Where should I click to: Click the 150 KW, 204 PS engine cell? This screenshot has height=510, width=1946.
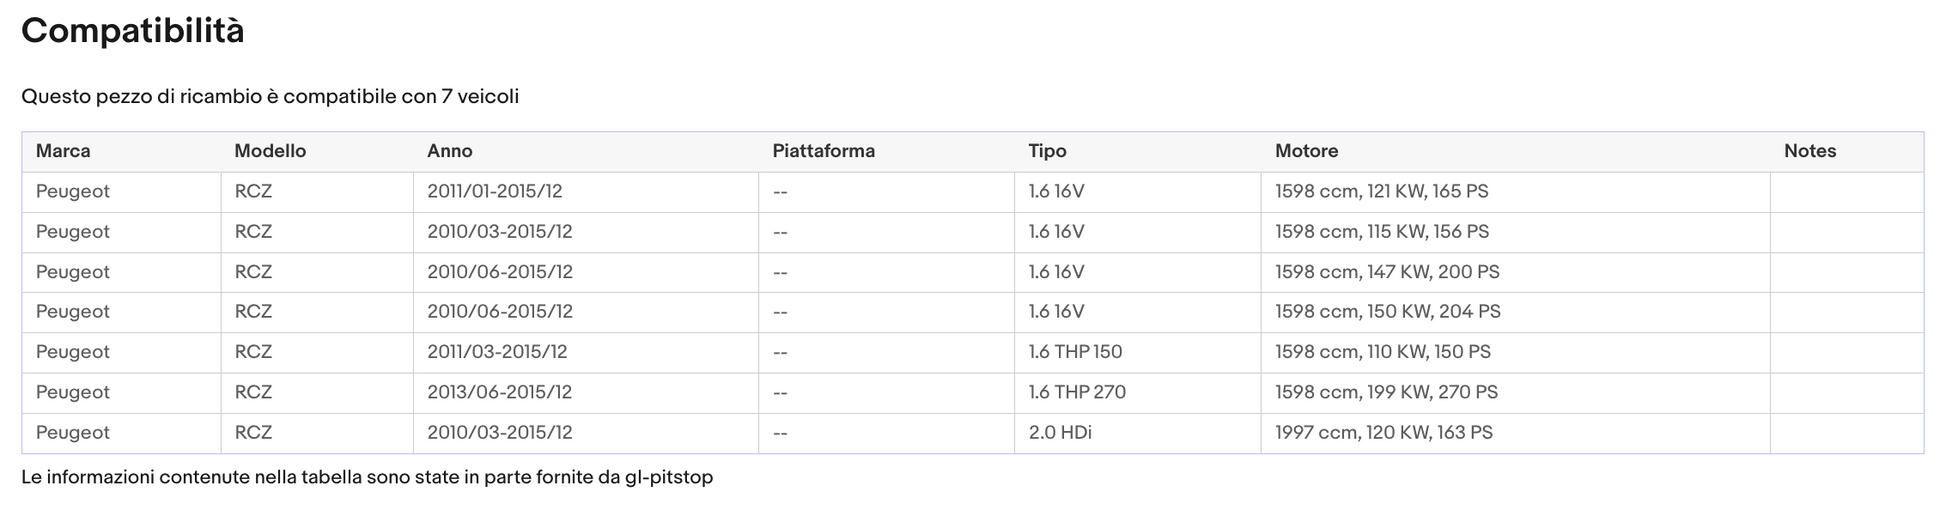pyautogui.click(x=1515, y=312)
